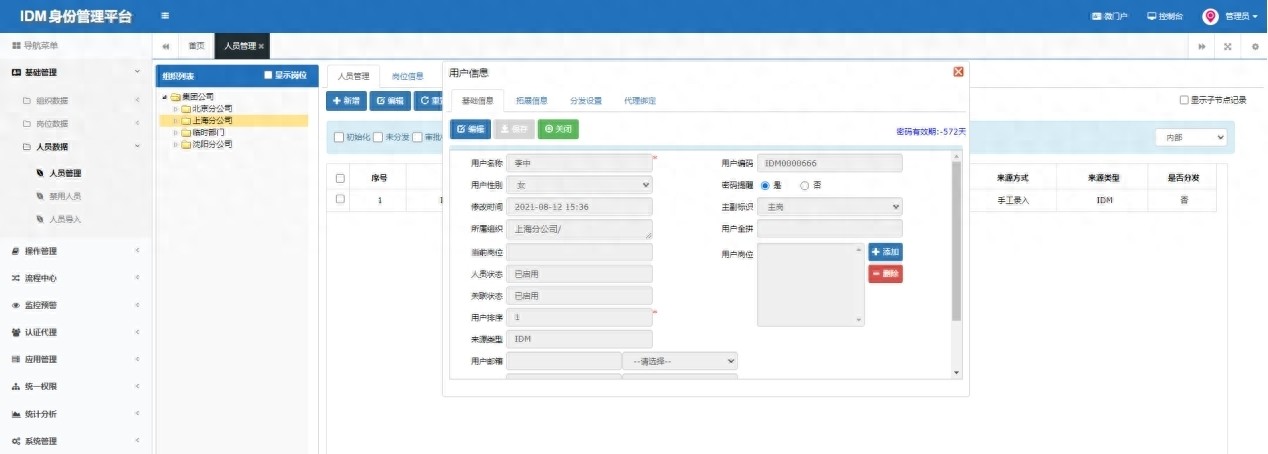
Task: Open the 微门户 portal icon link
Action: coord(1109,16)
